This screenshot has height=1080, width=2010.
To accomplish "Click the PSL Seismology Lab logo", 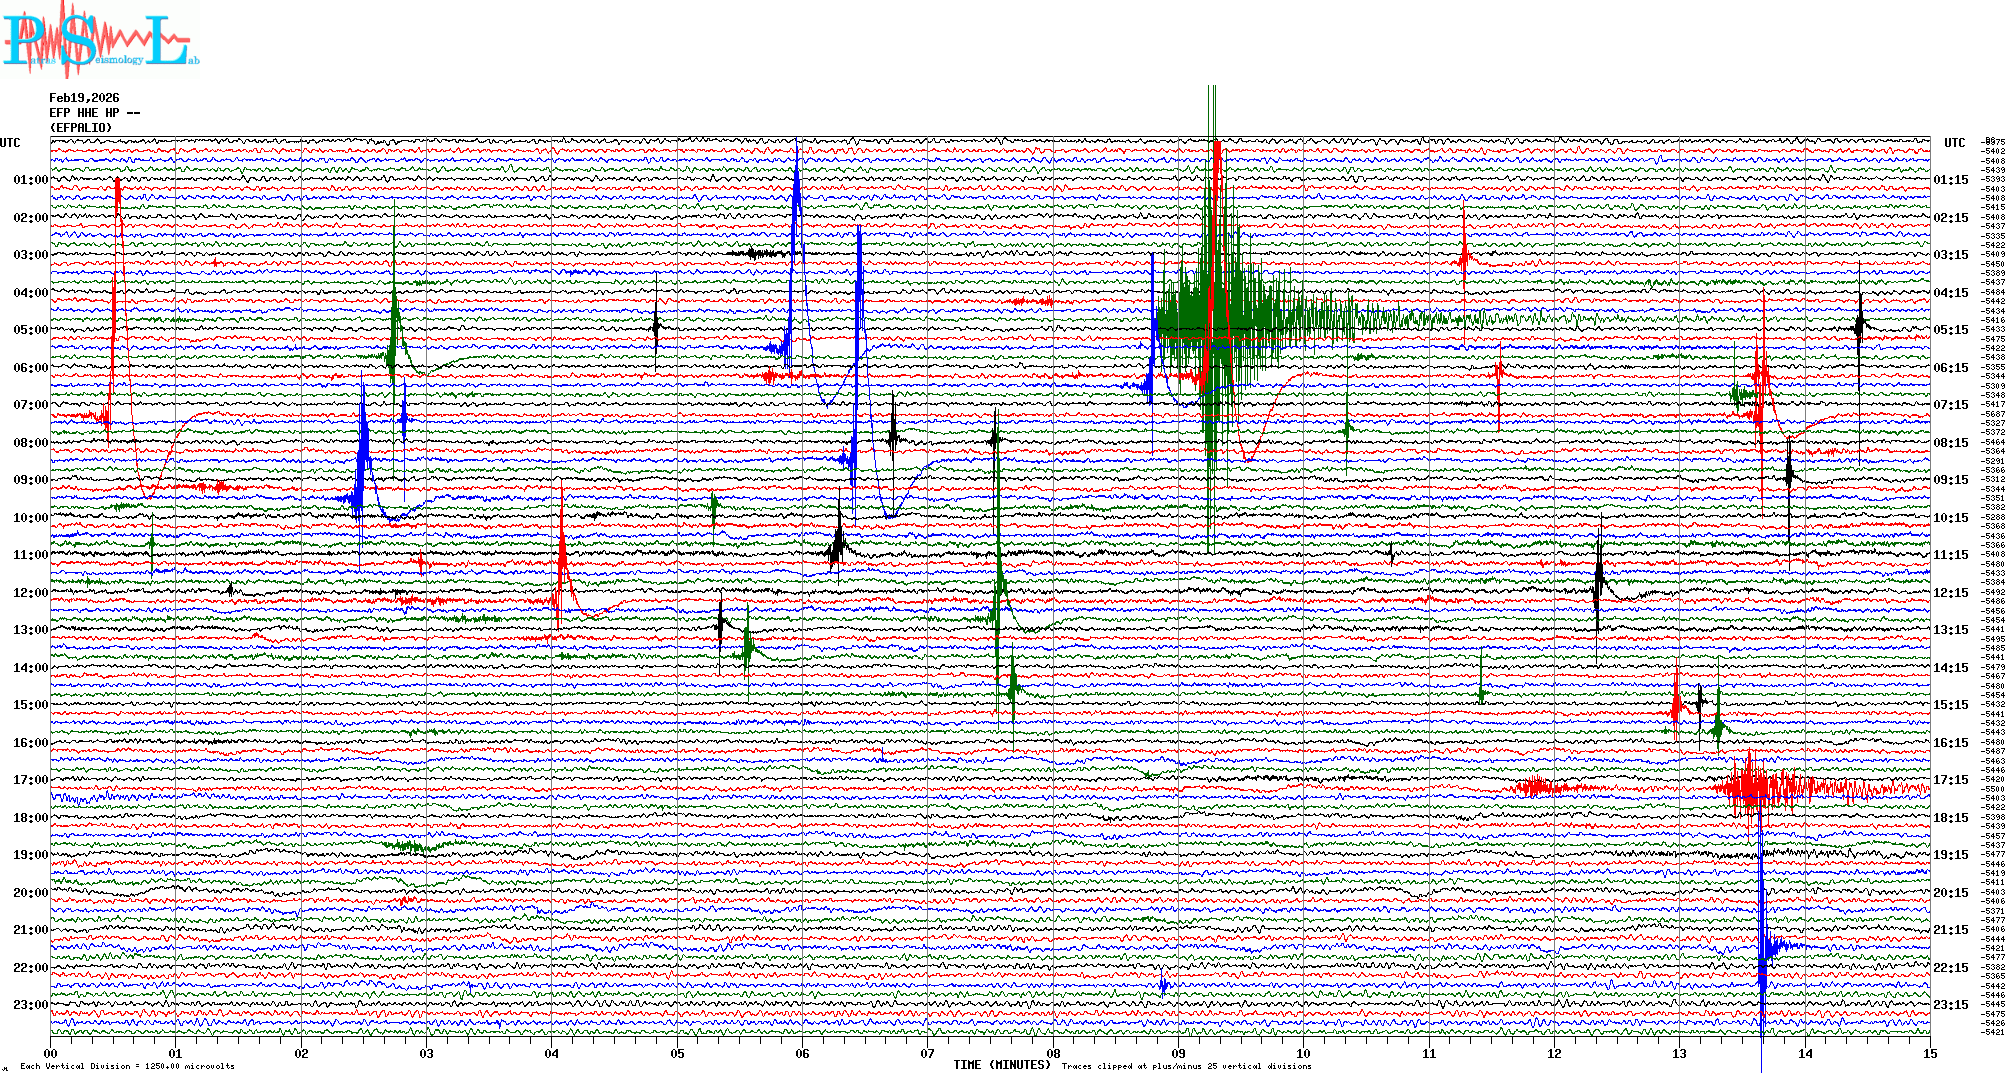I will coord(100,40).
